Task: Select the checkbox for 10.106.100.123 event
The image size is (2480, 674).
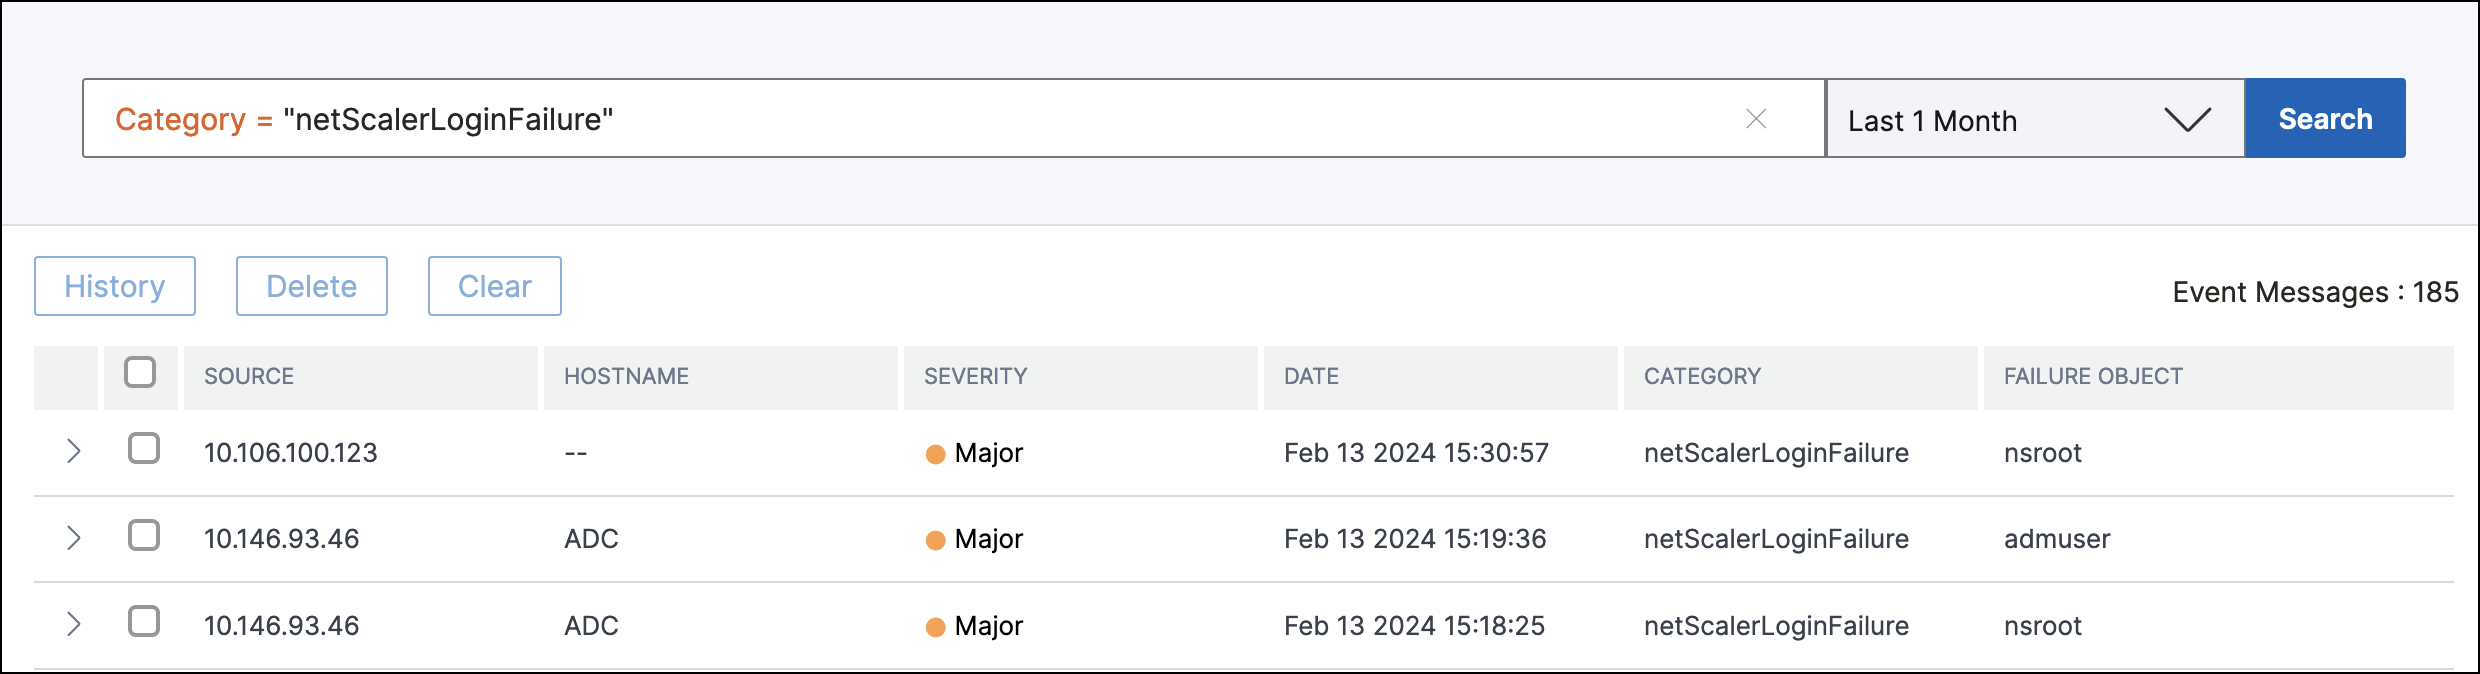Action: (x=144, y=449)
